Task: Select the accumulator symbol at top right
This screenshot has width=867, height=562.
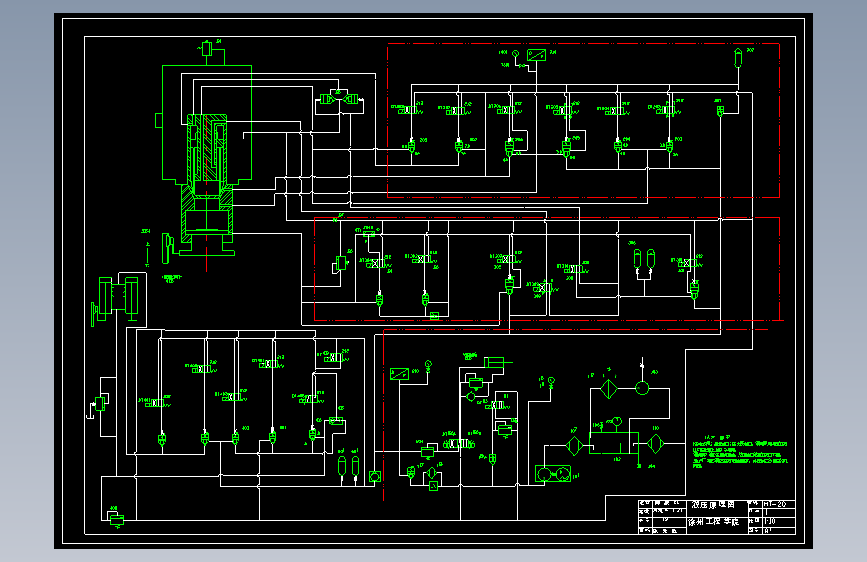Action: 738,58
